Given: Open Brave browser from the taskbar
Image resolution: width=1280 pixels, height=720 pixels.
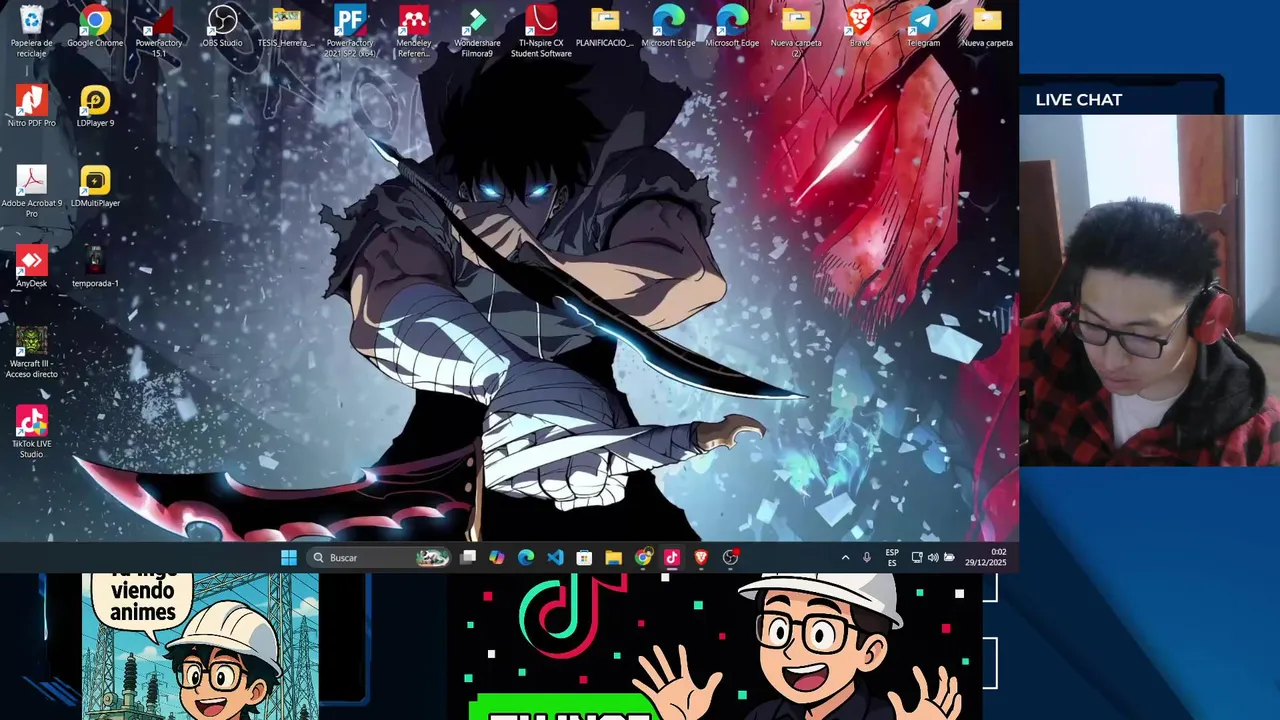Looking at the screenshot, I should pos(701,558).
